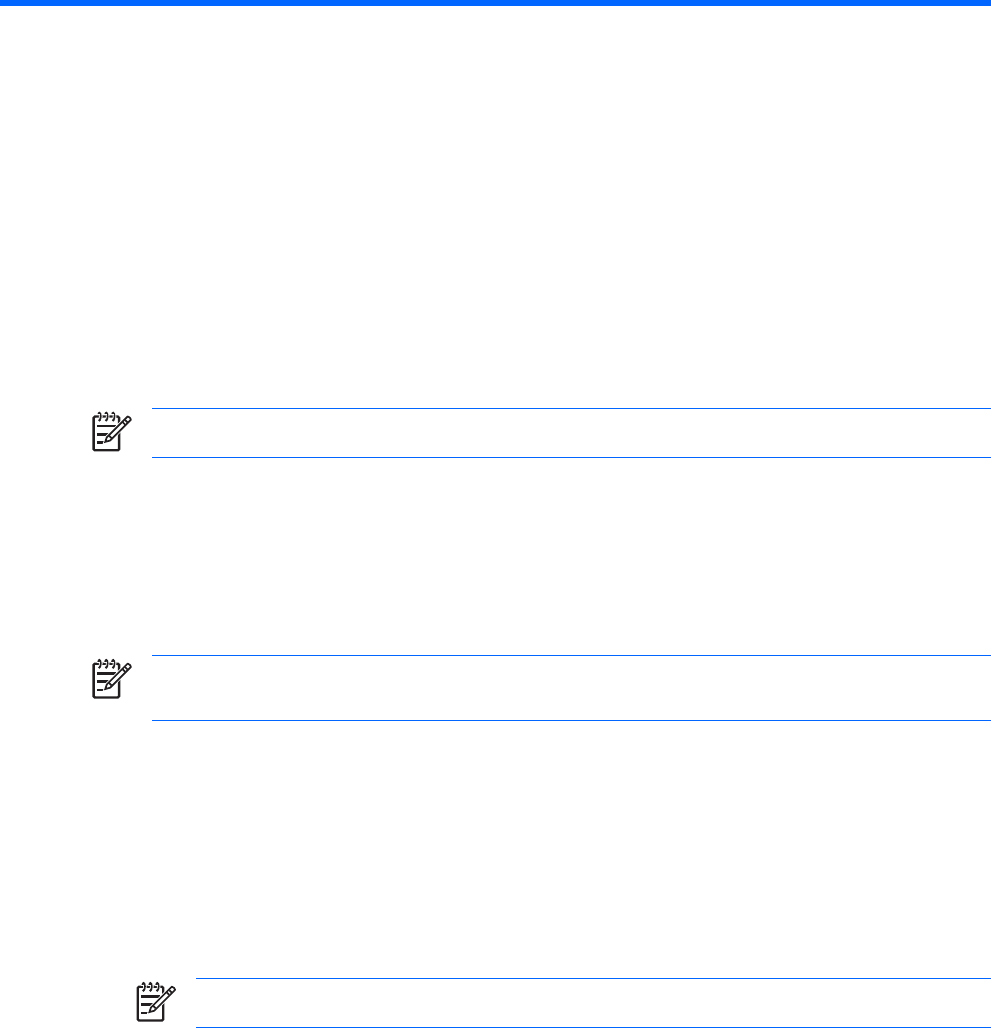992x1028 pixels.
Task: Click the pencil on the middle note icon
Action: 119,677
